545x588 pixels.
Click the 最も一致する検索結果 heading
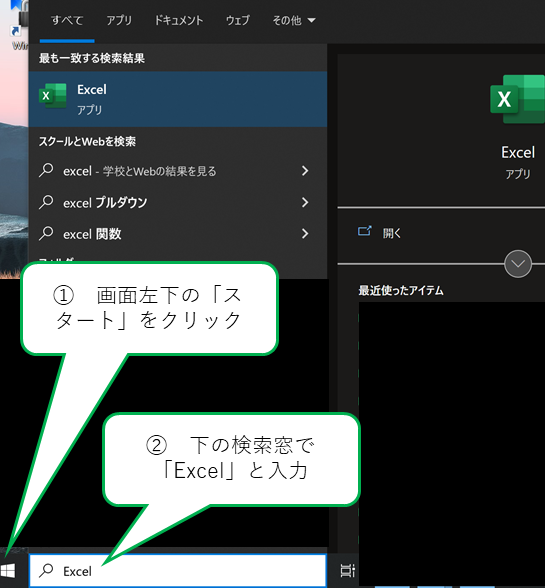coord(92,58)
